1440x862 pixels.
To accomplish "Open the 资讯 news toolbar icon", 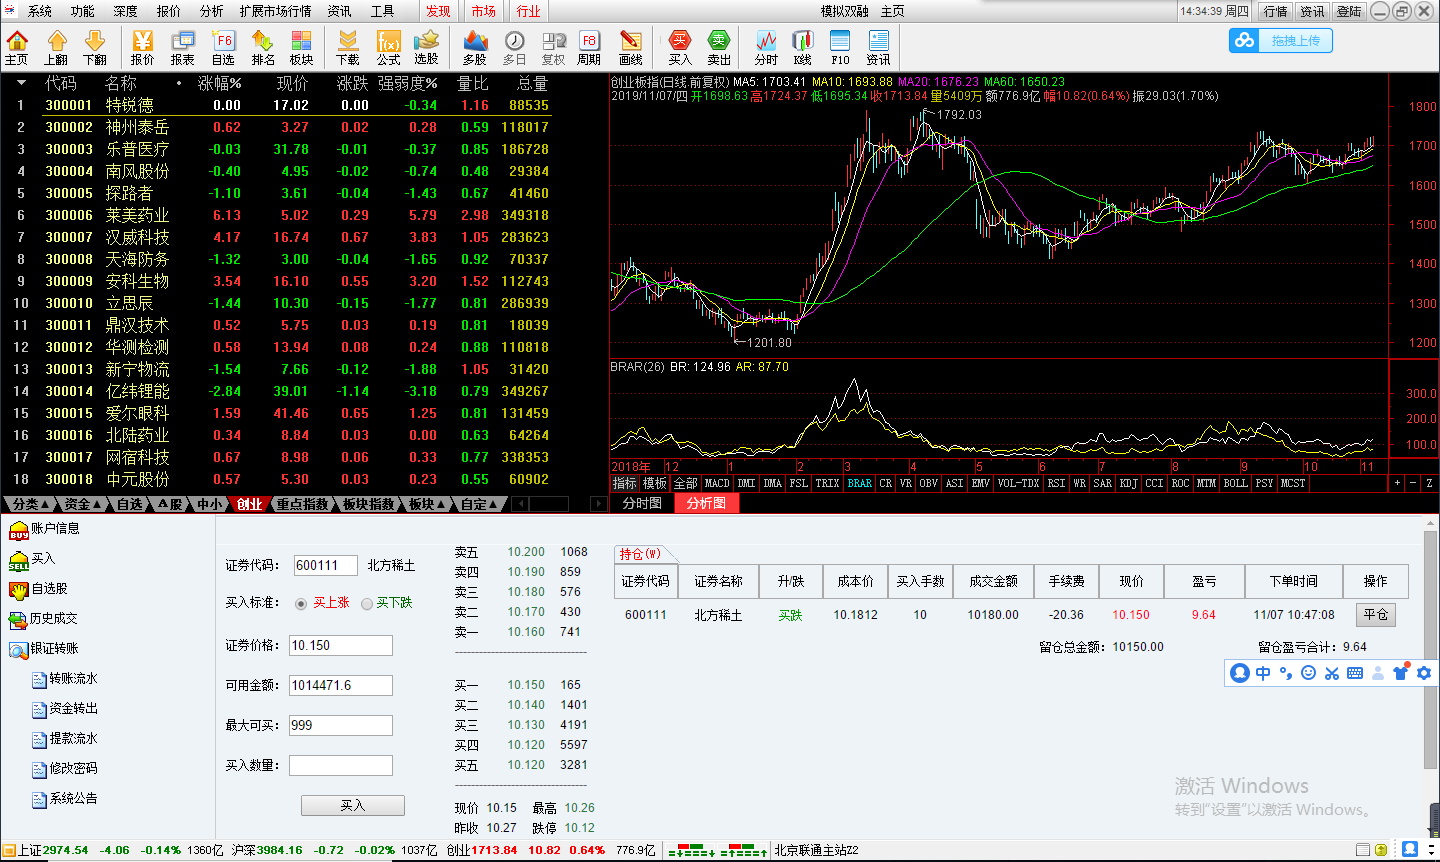I will [879, 47].
